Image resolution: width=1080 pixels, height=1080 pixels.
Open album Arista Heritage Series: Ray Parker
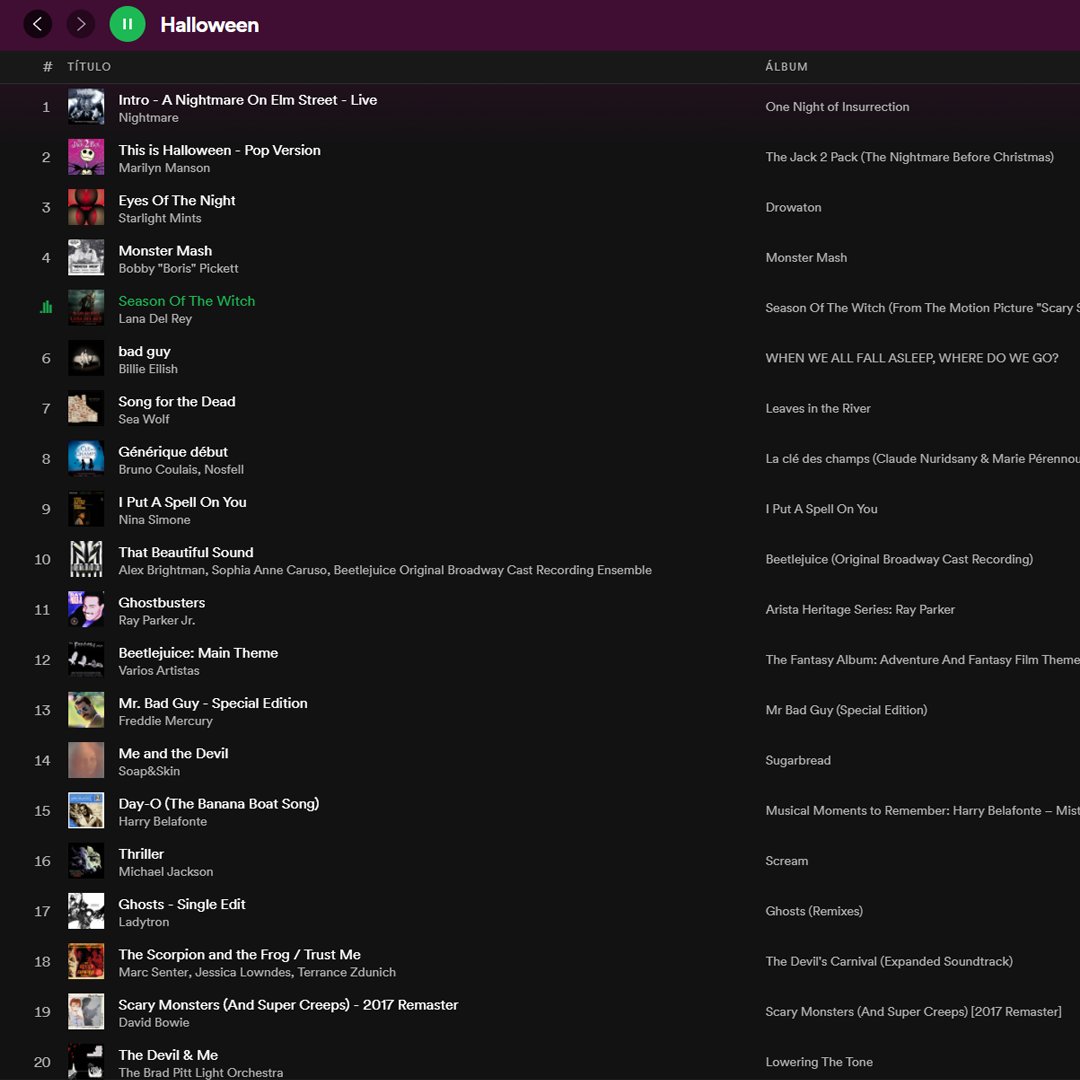860,610
